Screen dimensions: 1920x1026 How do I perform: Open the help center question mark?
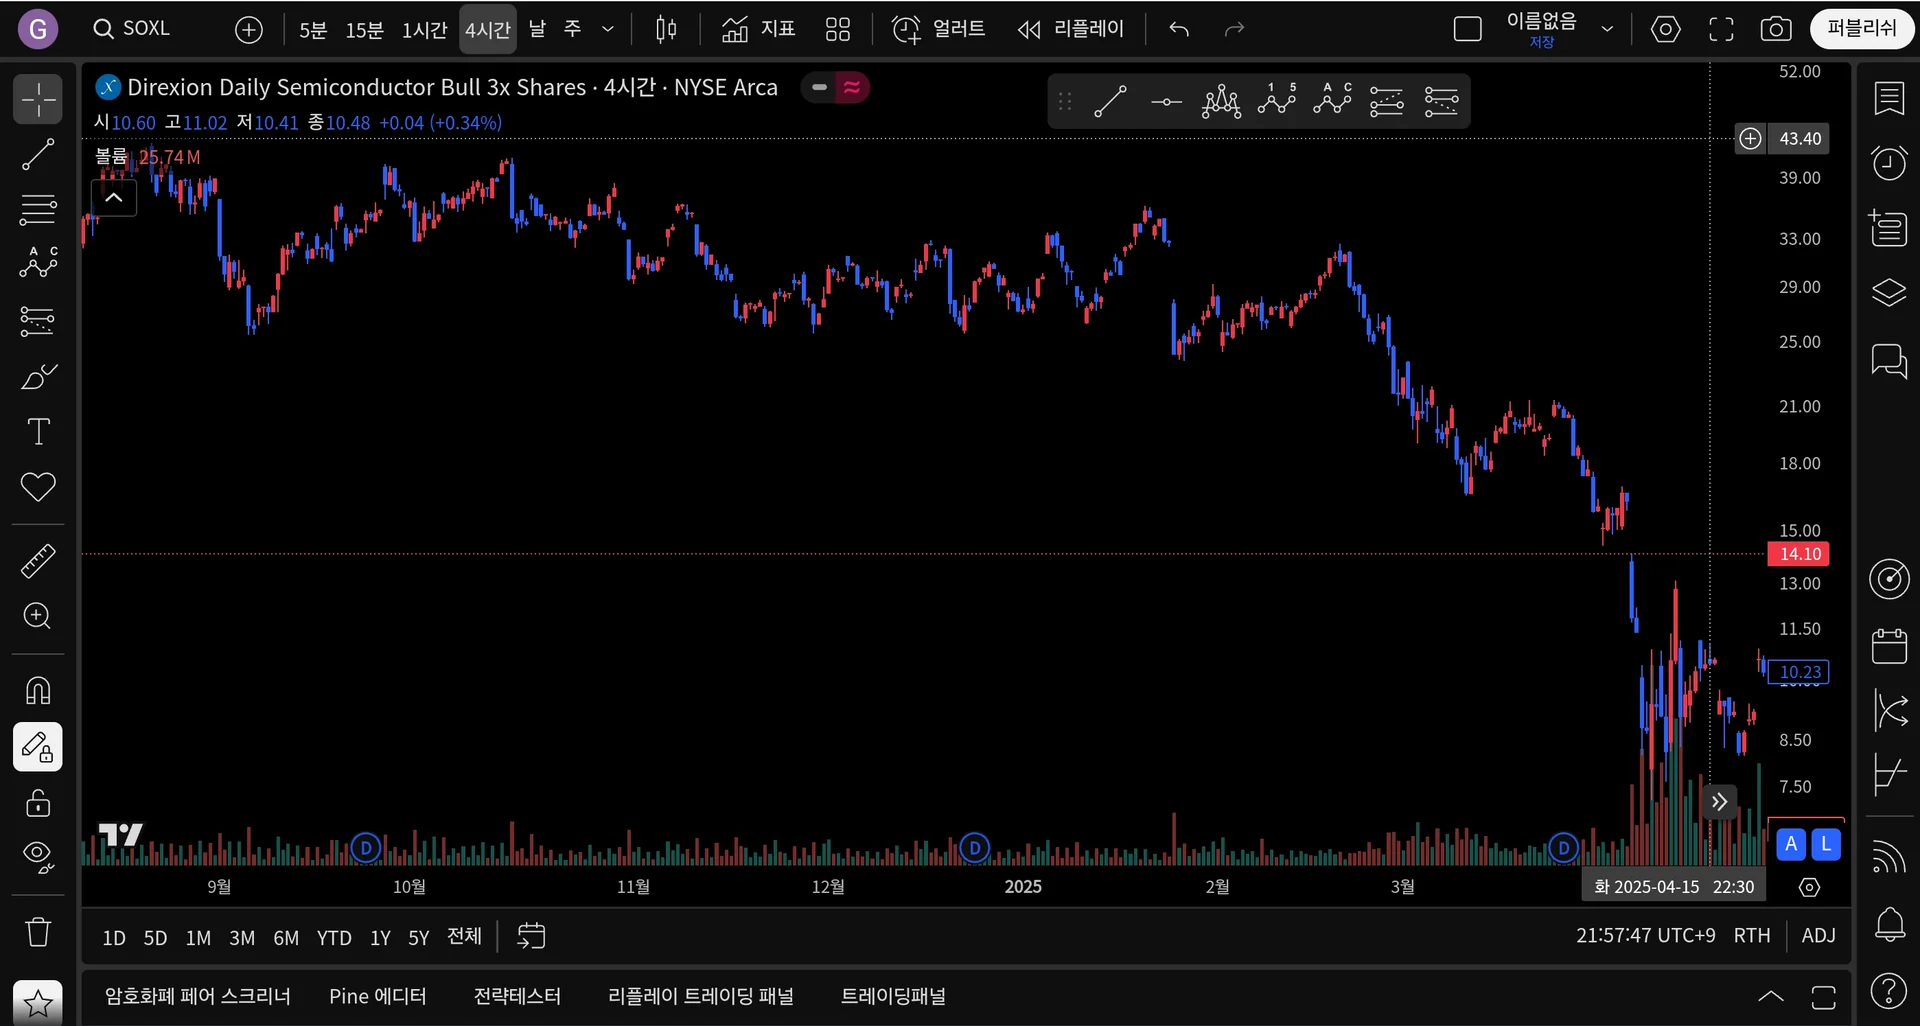click(1889, 991)
